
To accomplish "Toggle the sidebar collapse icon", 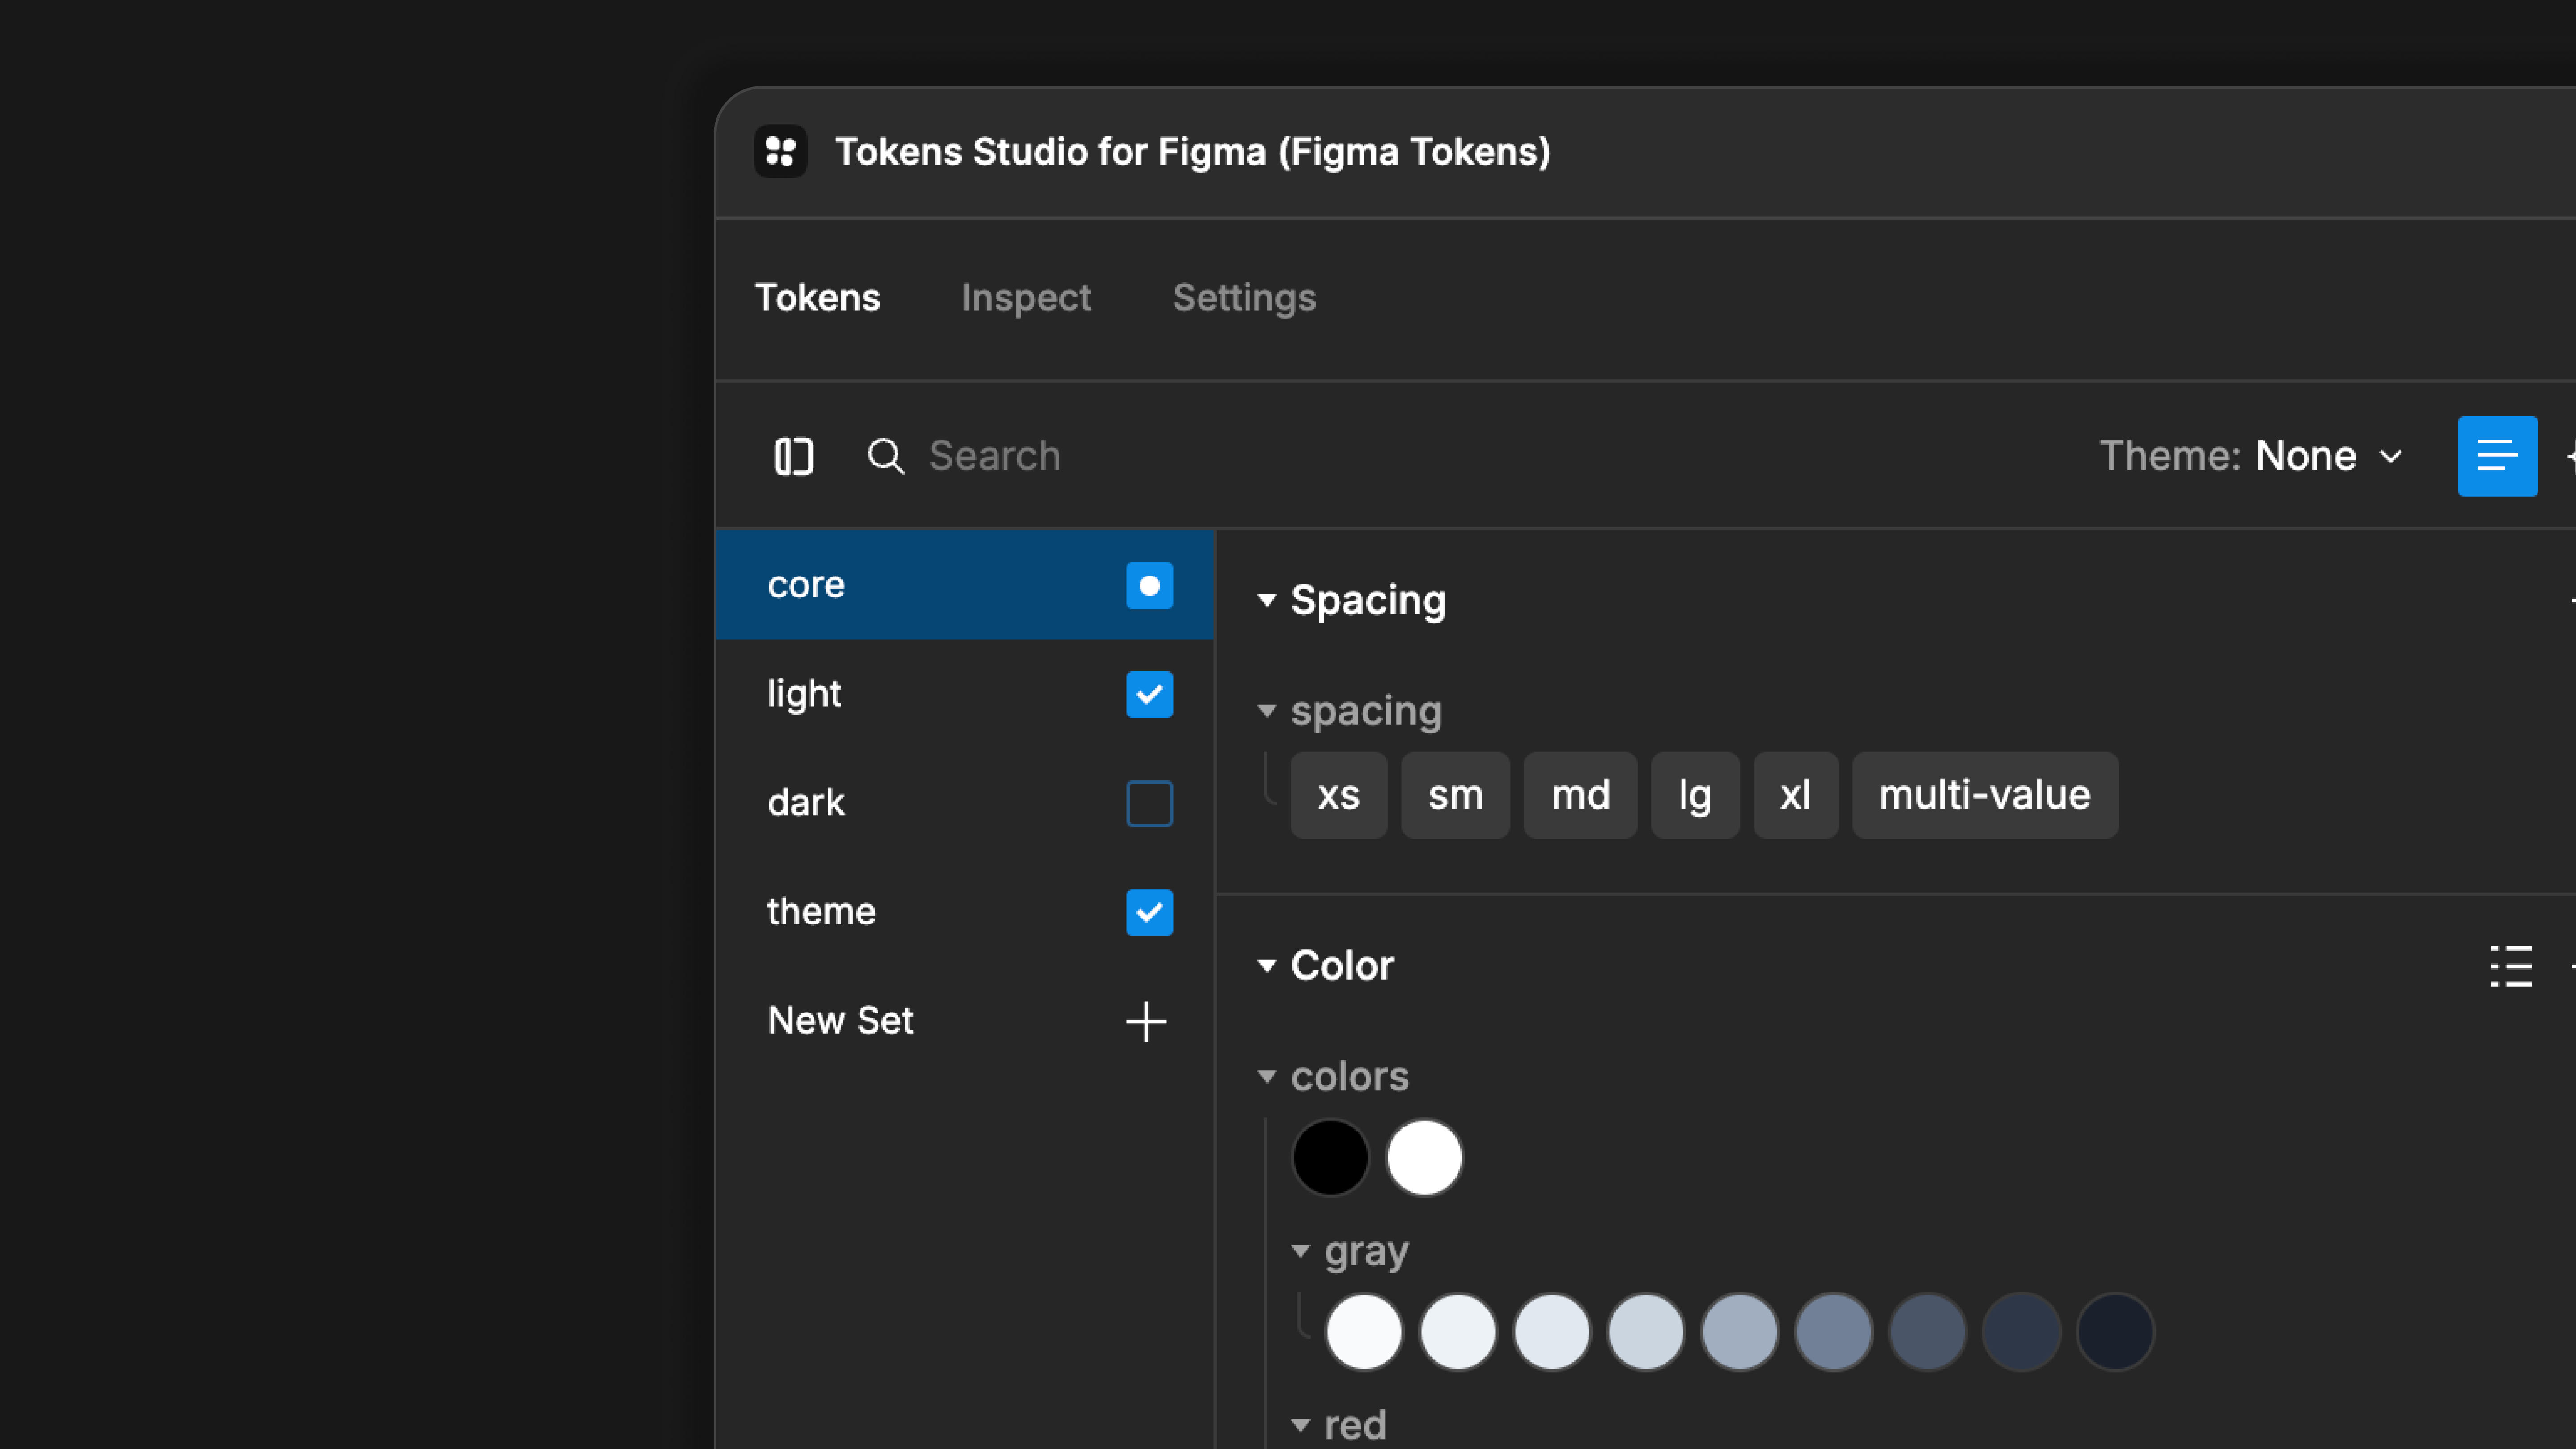I will coord(794,456).
